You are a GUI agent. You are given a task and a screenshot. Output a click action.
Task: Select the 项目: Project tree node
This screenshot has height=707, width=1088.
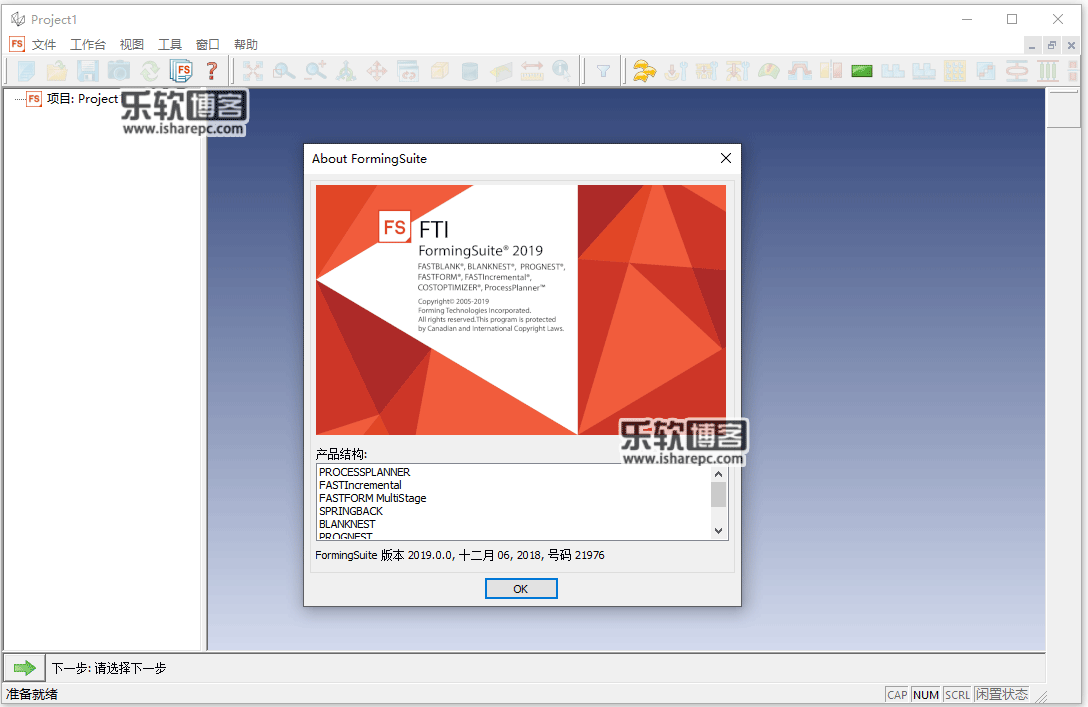pos(82,99)
